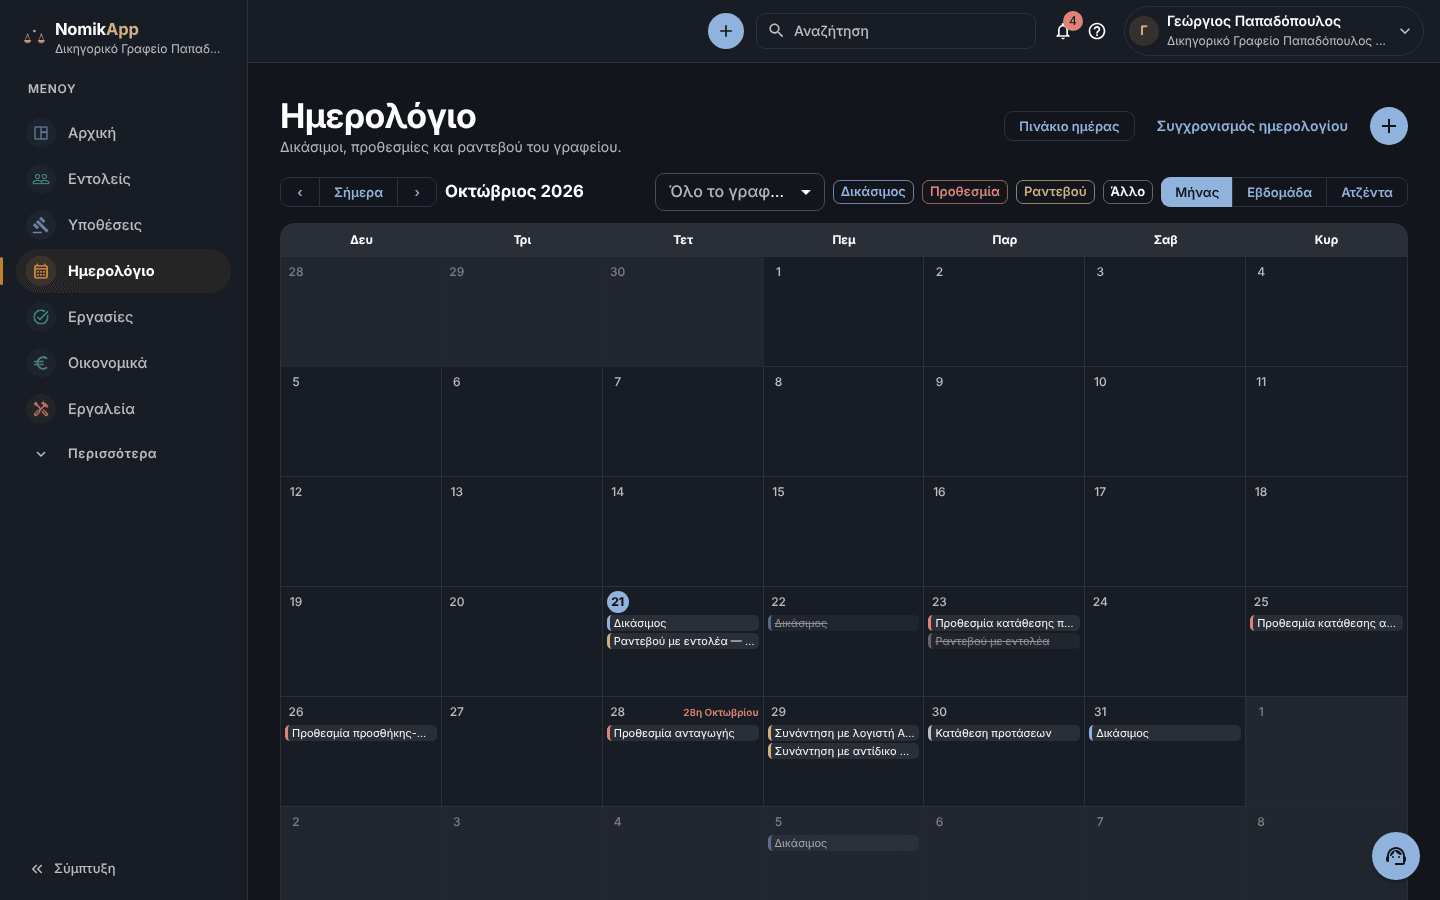The image size is (1440, 900).
Task: Focus the Αναζήτηση search field
Action: click(x=896, y=31)
